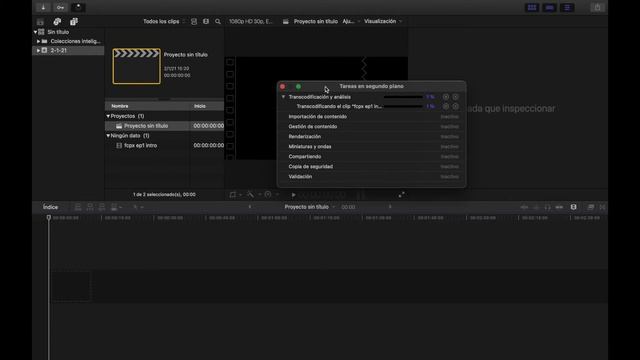Close the Tareas en segundo plano window

(x=282, y=87)
